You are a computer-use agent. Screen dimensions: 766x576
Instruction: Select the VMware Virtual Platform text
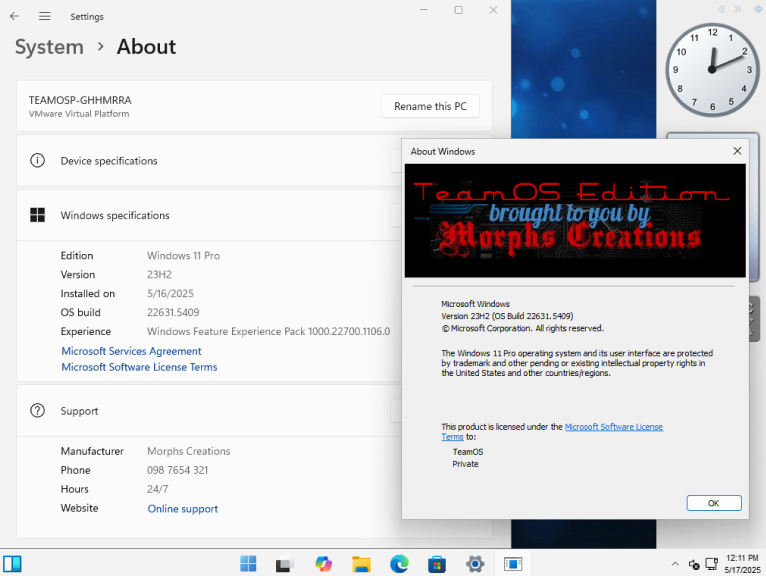[x=79, y=114]
